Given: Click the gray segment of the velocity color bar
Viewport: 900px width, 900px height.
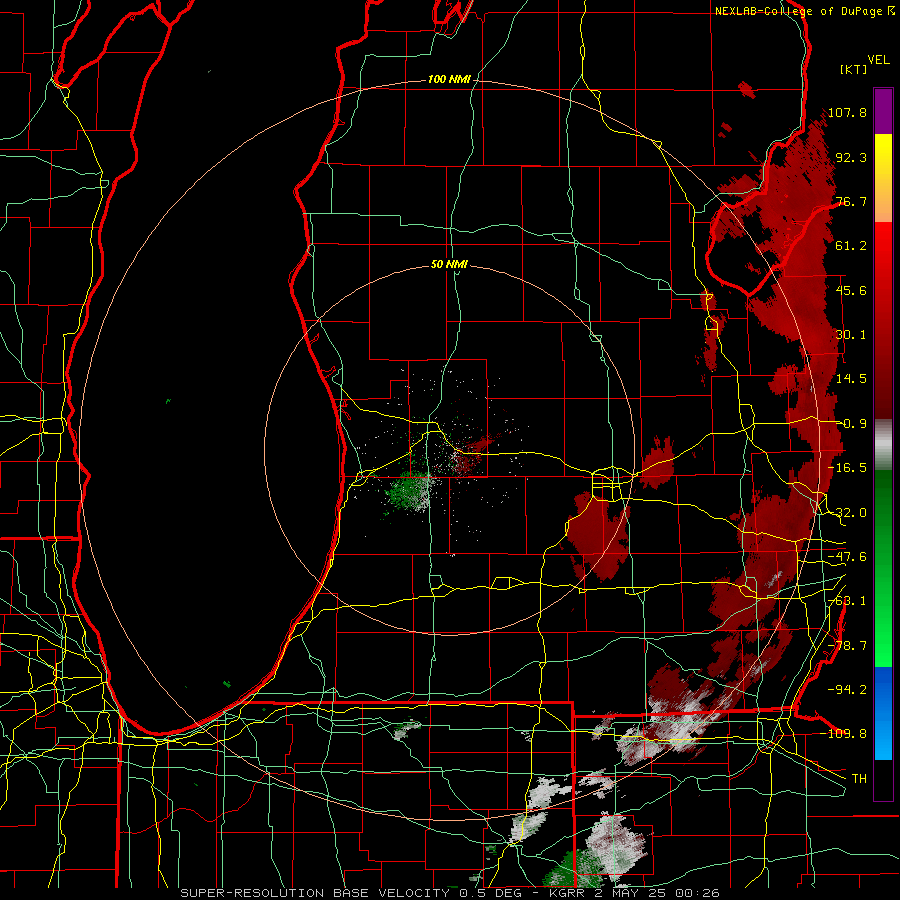Looking at the screenshot, I should tap(883, 445).
